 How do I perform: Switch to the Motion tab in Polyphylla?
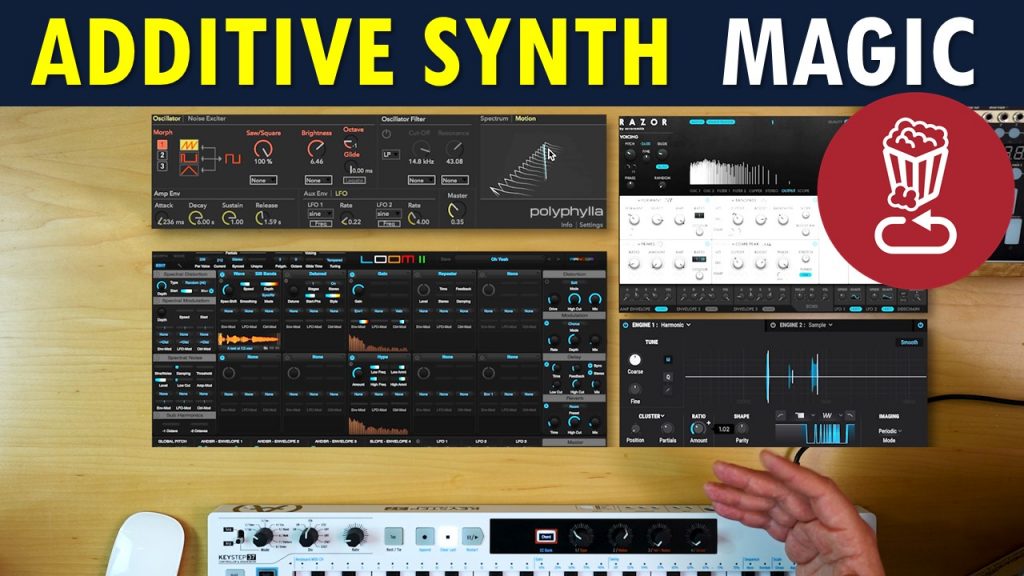click(x=524, y=118)
